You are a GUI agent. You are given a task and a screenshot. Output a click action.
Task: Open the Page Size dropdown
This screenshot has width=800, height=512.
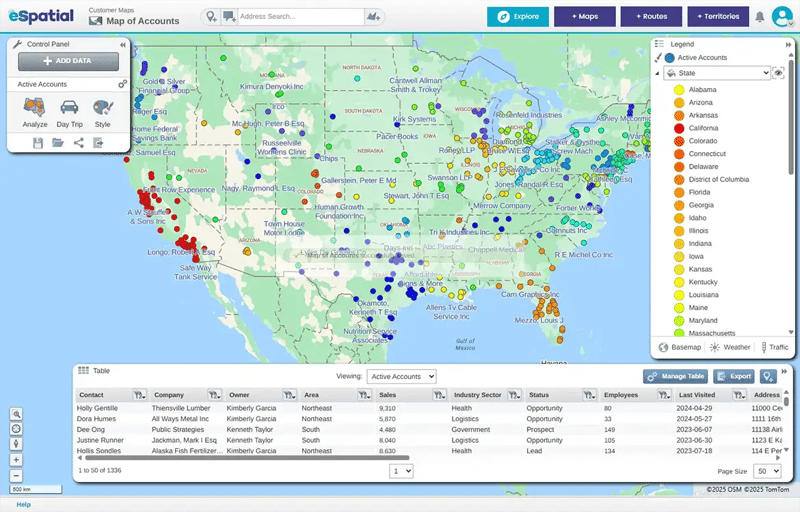(x=767, y=470)
